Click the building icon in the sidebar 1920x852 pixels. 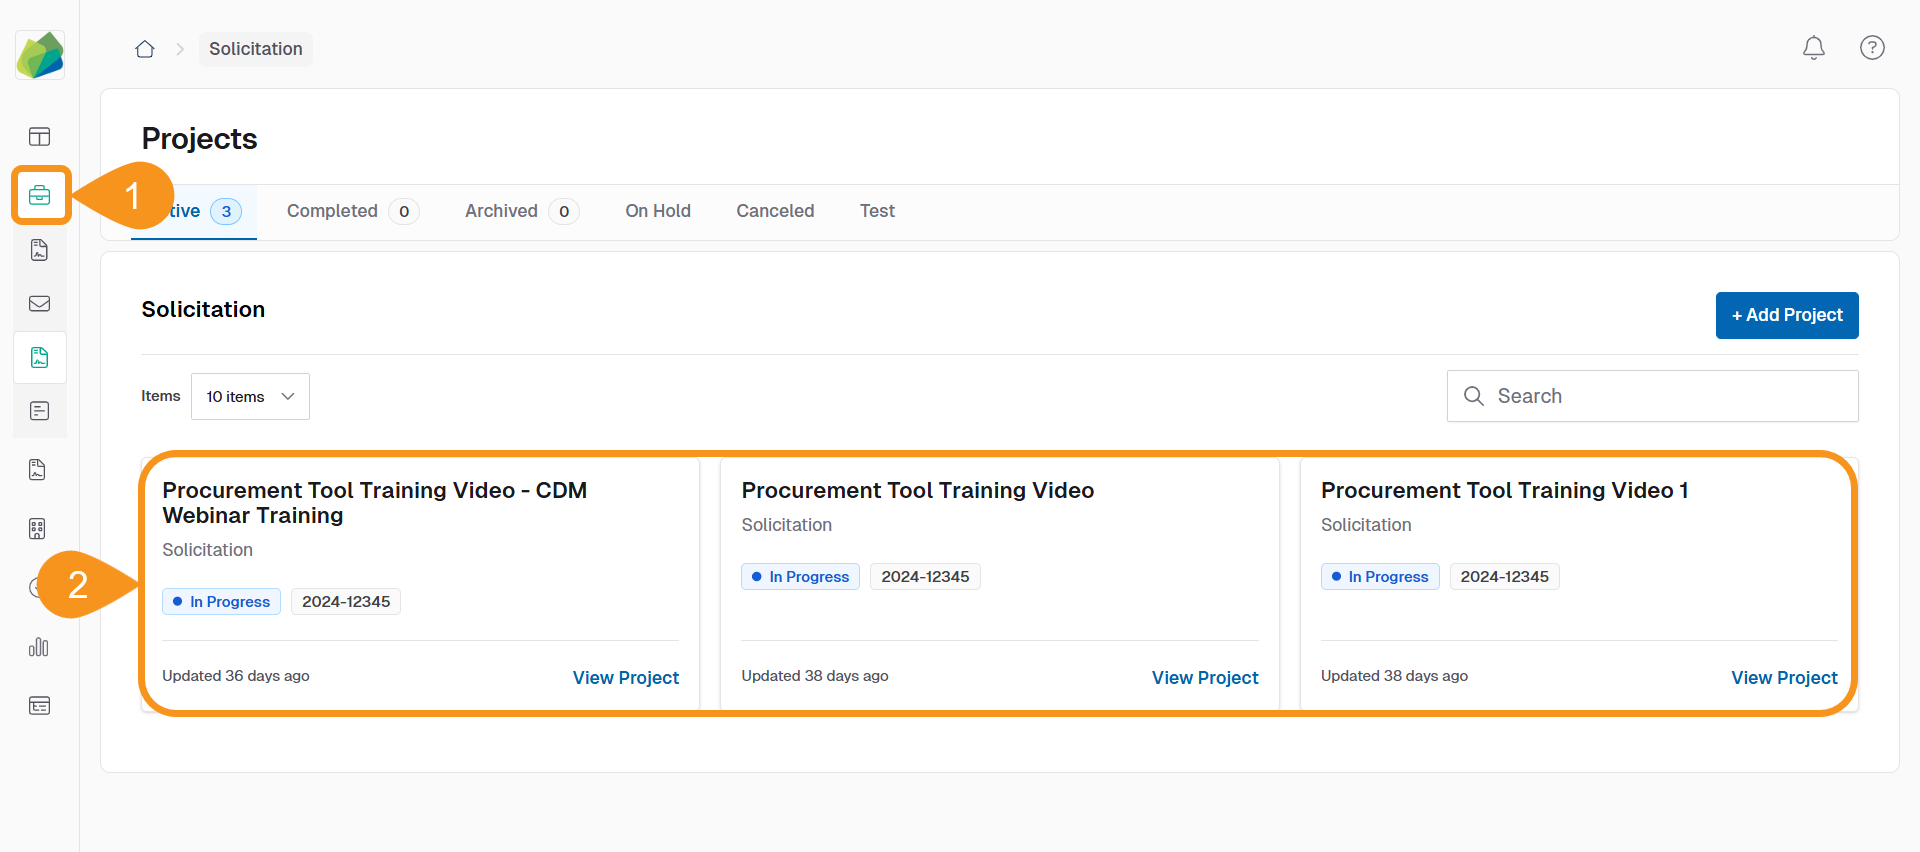[x=38, y=529]
